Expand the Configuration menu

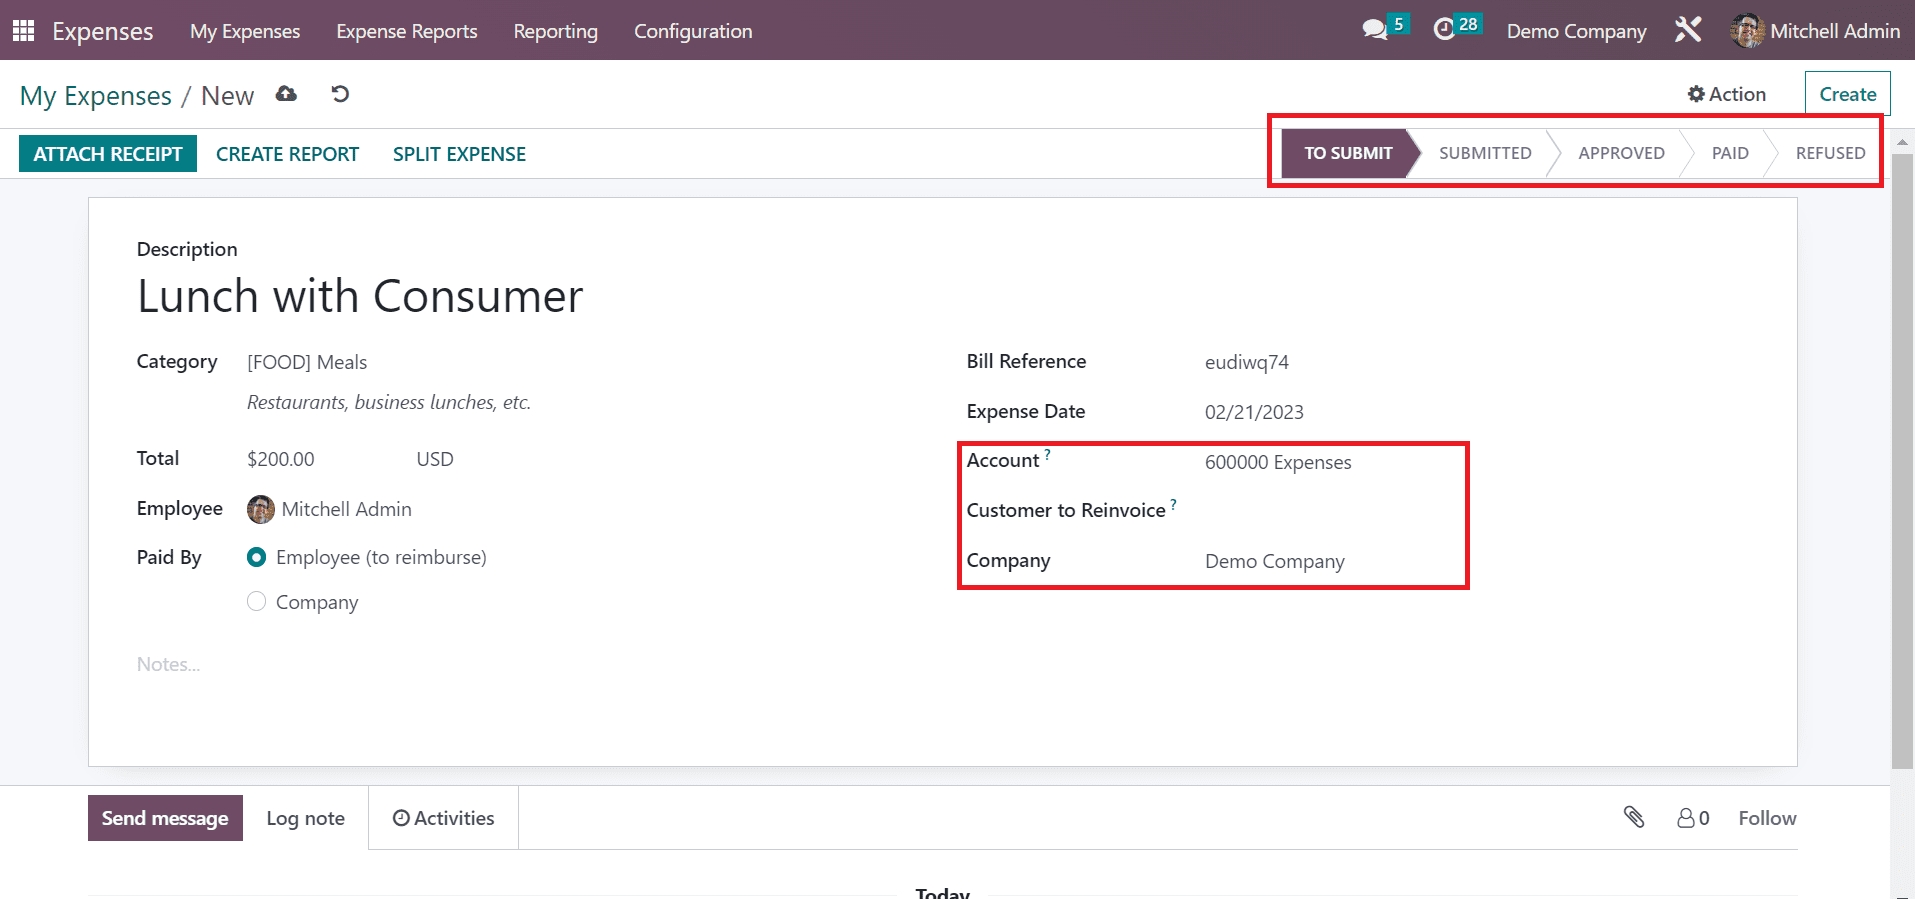pos(693,31)
